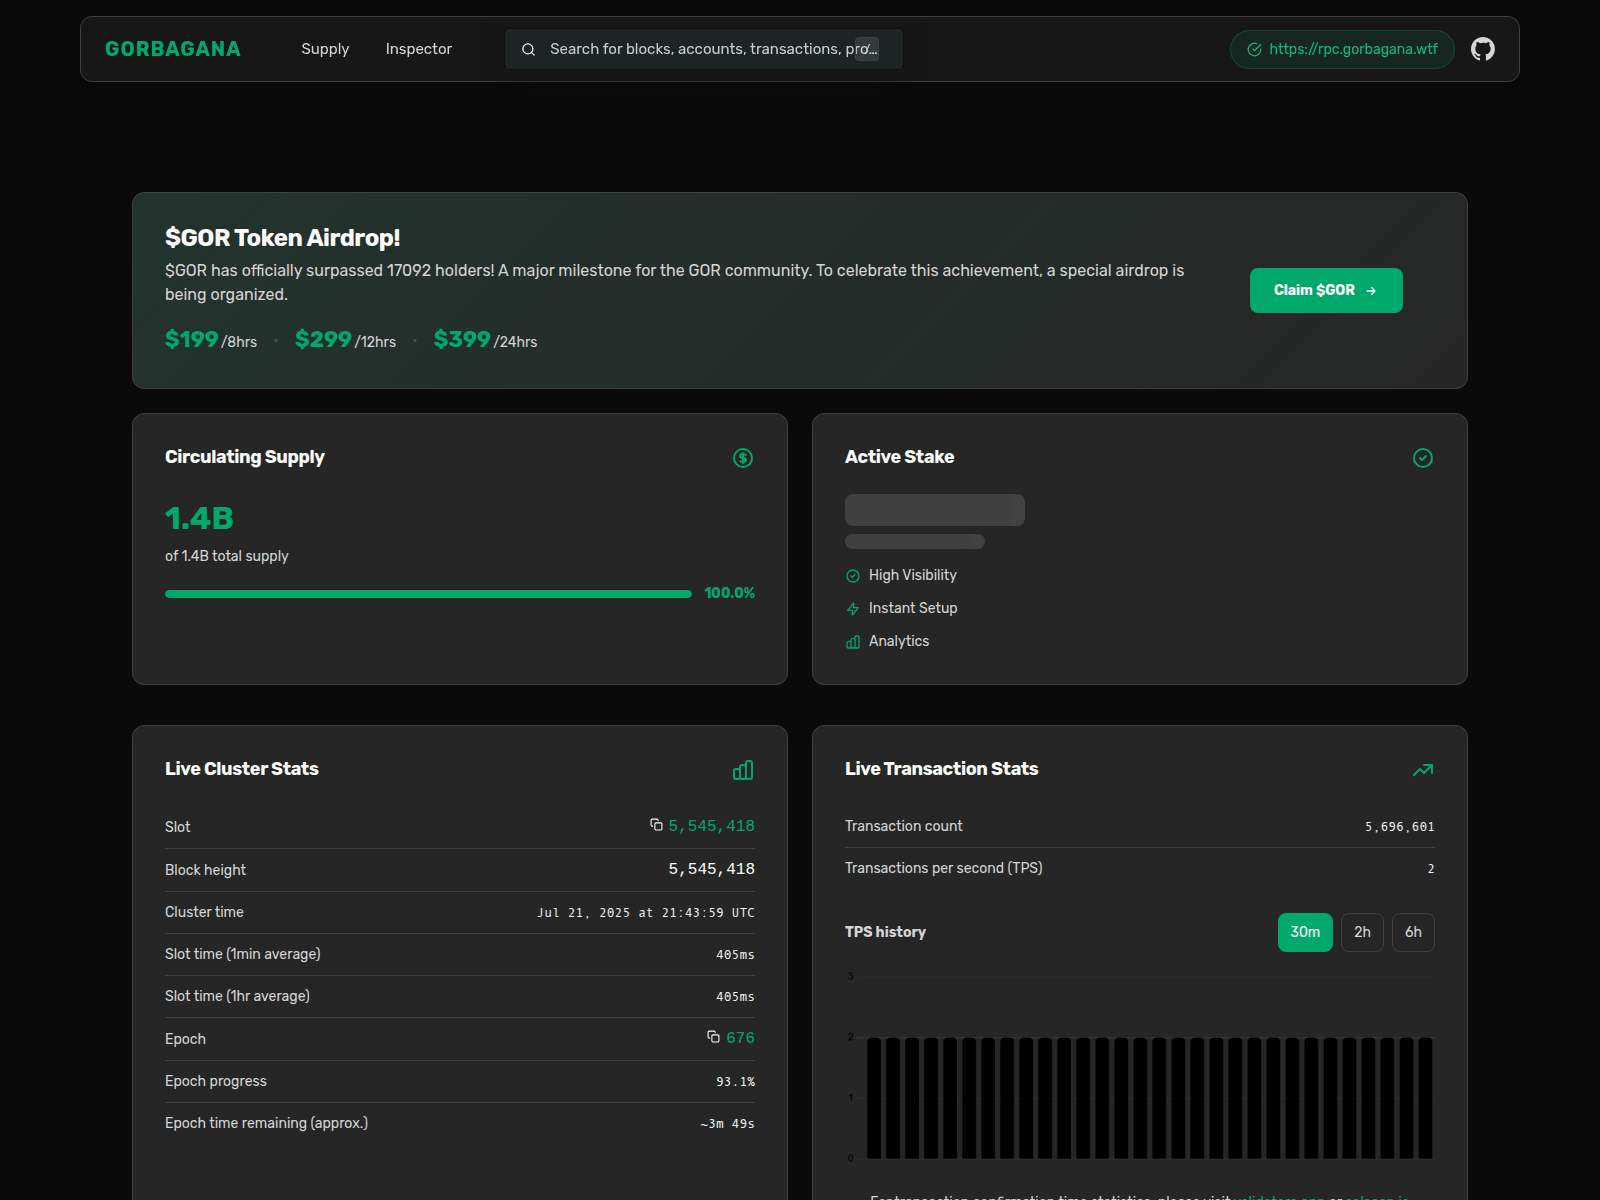1600x1200 pixels.
Task: Click the Circulating Supply progress bar
Action: coord(428,592)
